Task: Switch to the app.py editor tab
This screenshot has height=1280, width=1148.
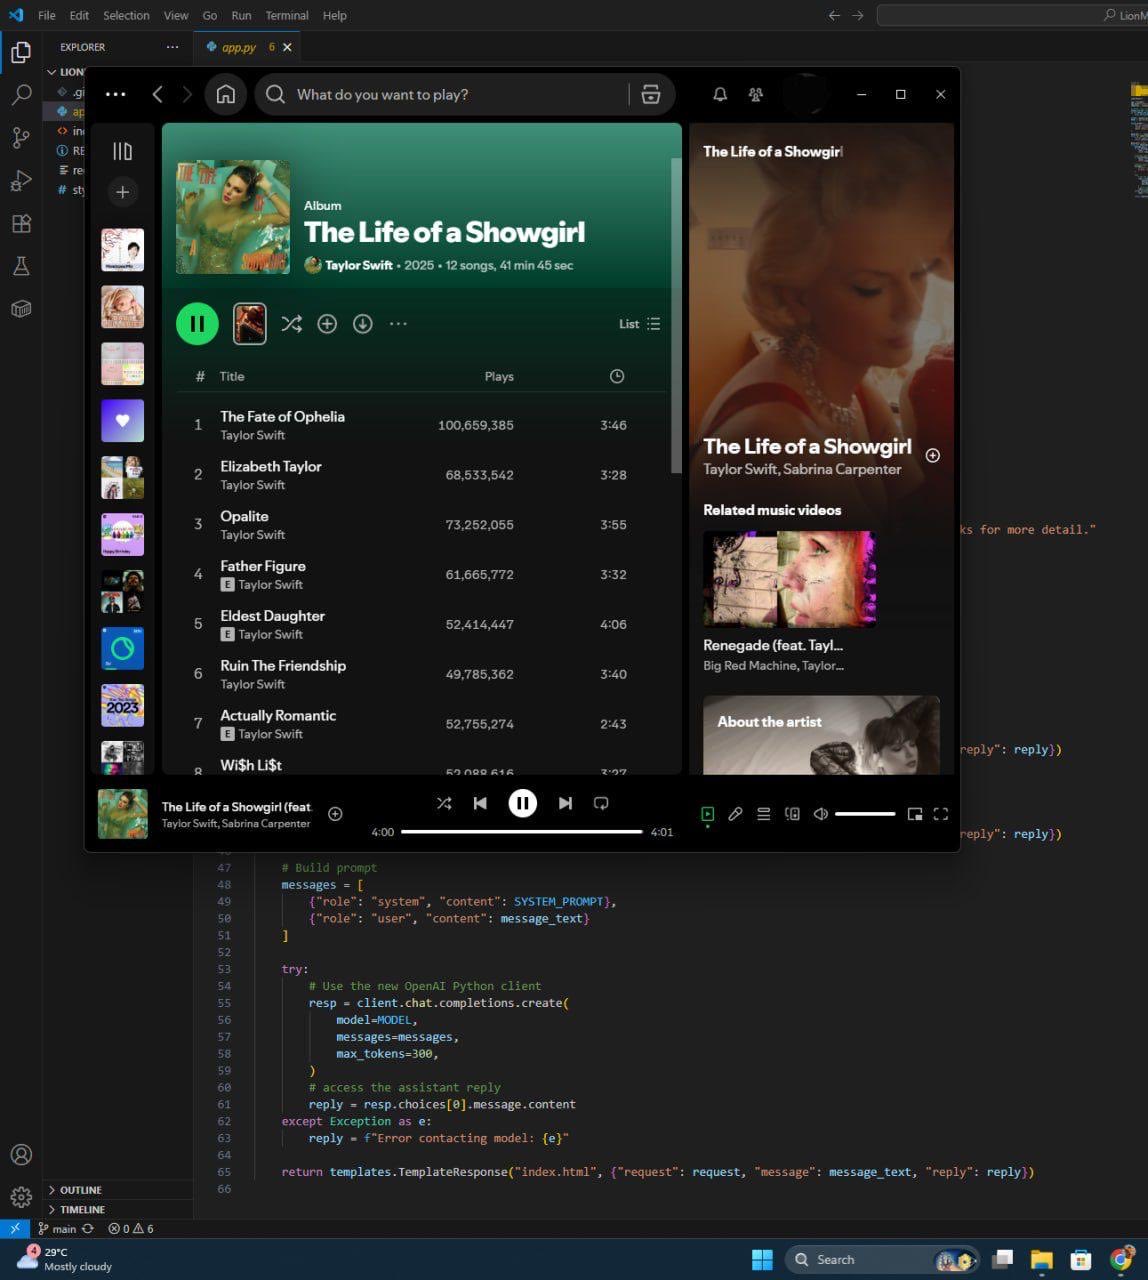Action: 239,47
